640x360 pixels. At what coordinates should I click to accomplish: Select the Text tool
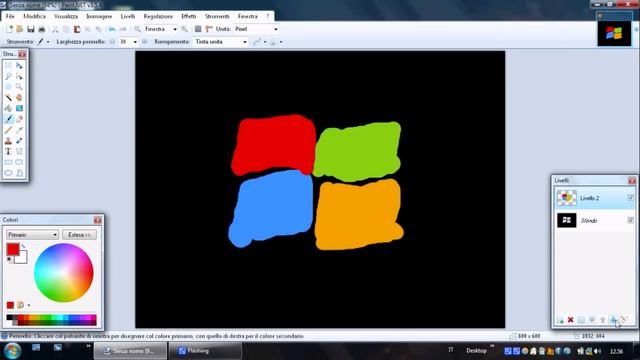pyautogui.click(x=8, y=151)
